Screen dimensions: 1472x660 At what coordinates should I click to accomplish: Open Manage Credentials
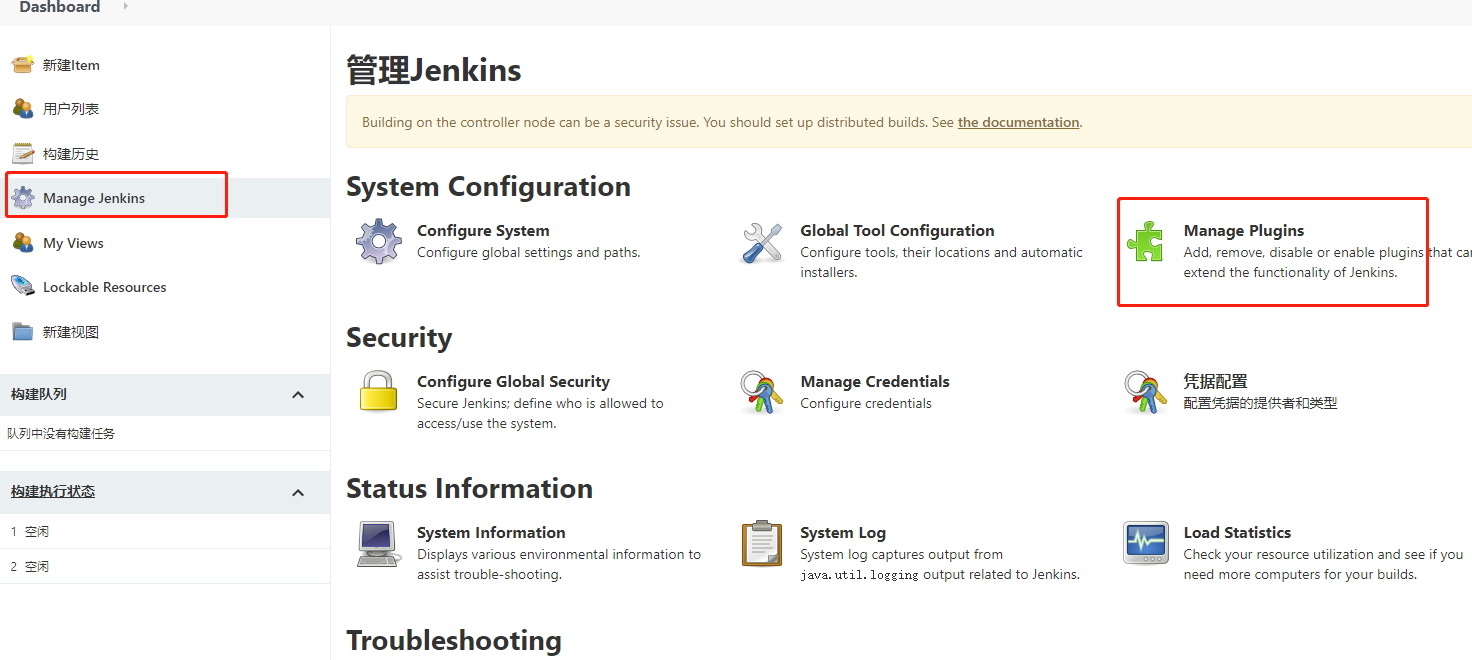[x=875, y=382]
